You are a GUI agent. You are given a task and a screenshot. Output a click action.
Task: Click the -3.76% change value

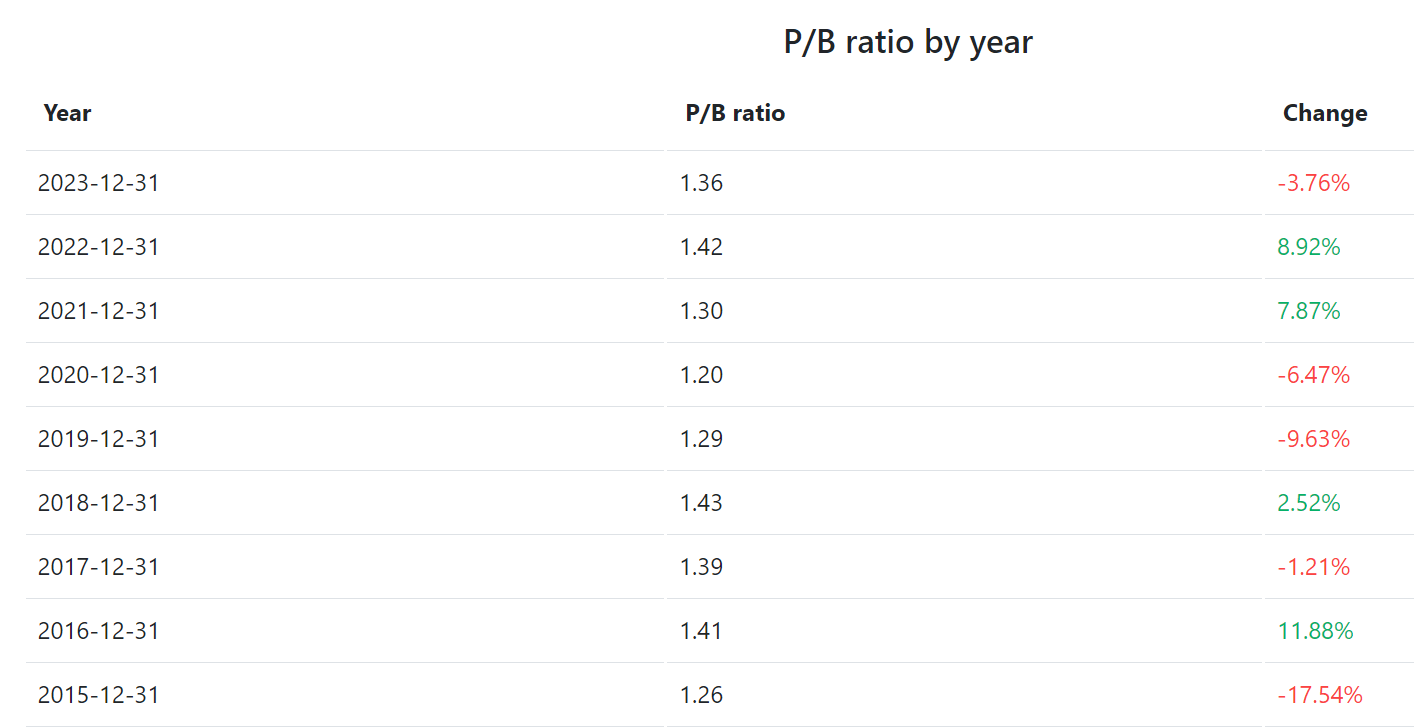(1313, 183)
